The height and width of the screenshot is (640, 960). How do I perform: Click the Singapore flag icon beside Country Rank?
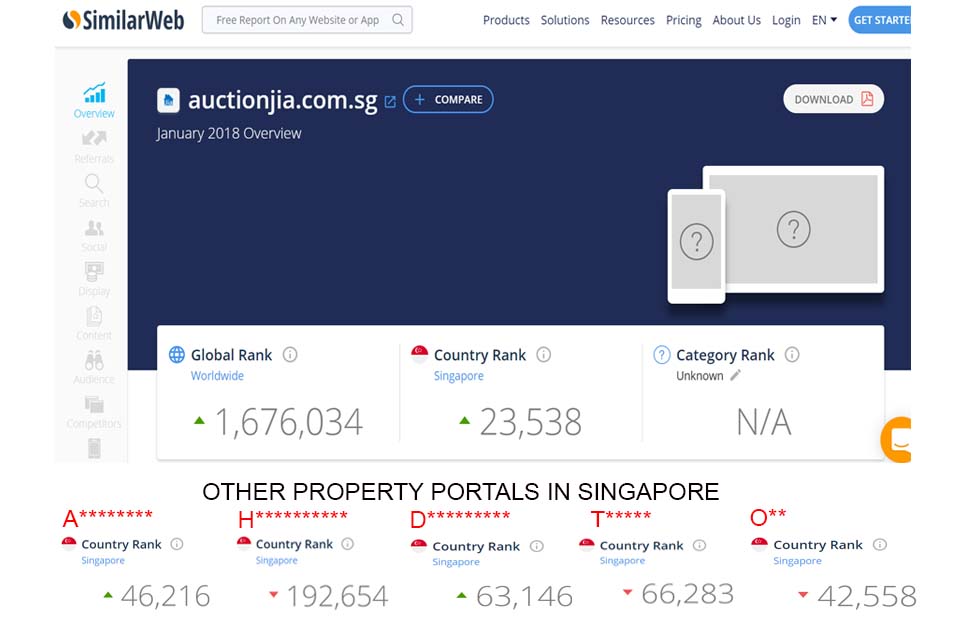click(x=419, y=355)
